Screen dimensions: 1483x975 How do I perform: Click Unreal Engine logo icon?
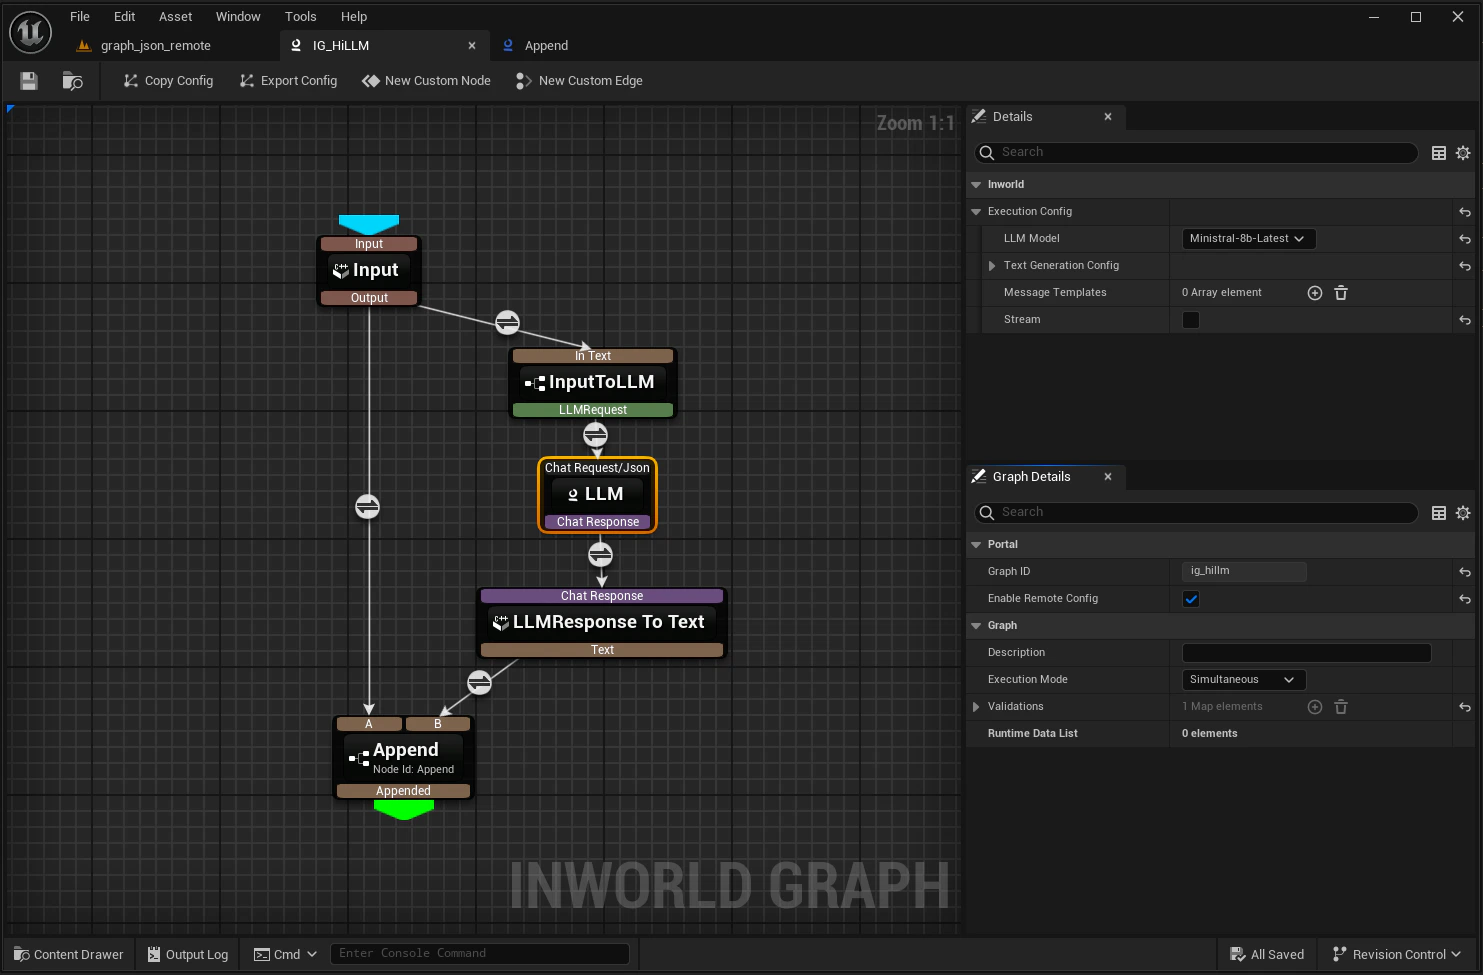tap(30, 32)
